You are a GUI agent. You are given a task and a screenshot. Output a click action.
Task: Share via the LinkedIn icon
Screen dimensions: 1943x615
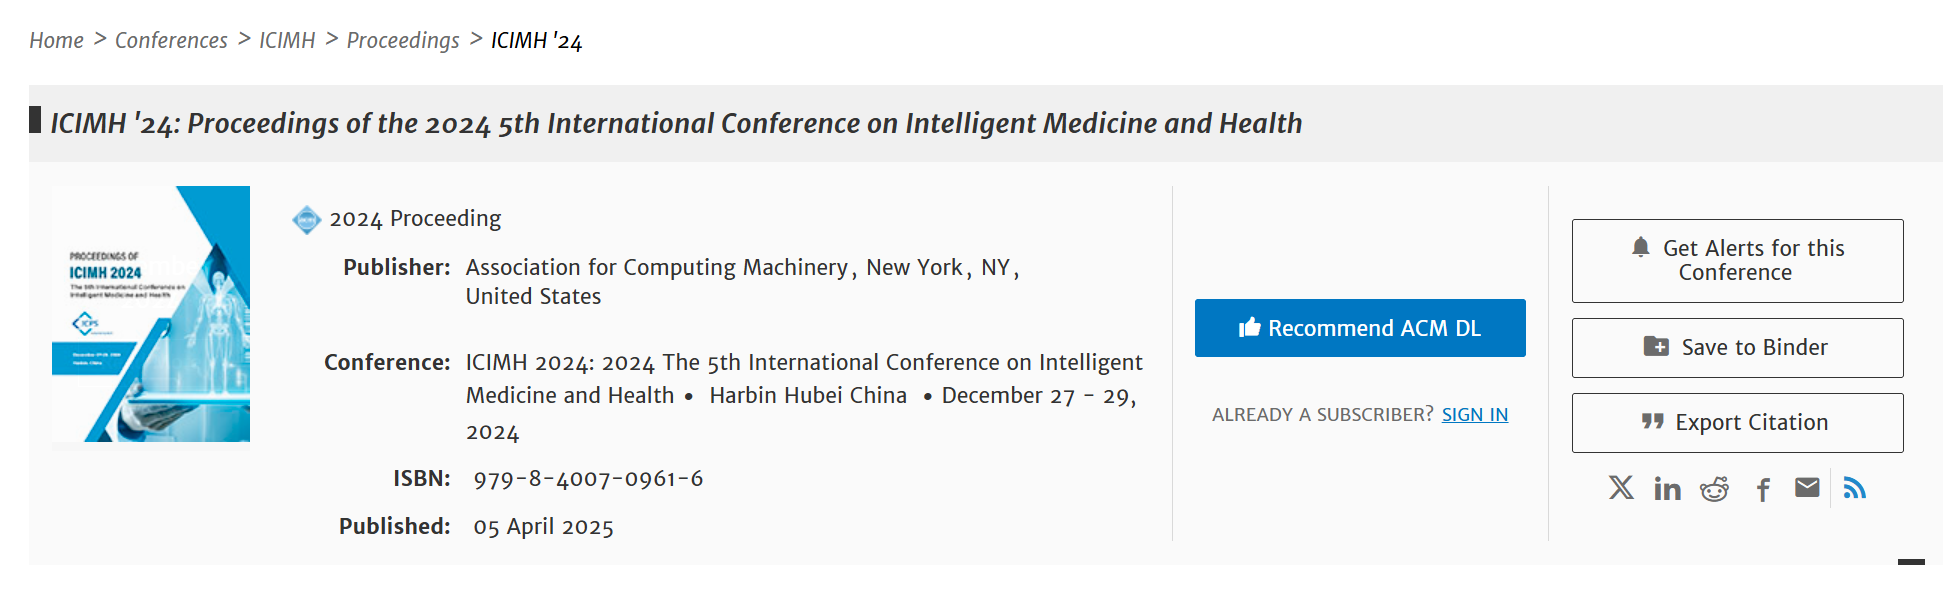[x=1667, y=488]
